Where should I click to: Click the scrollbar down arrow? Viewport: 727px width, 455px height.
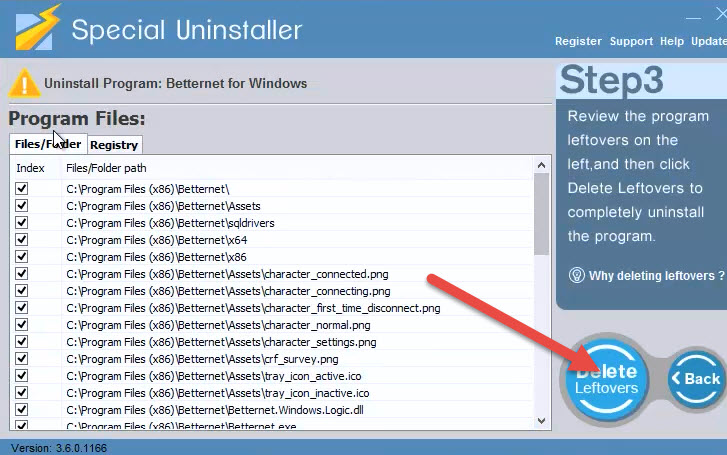(541, 421)
